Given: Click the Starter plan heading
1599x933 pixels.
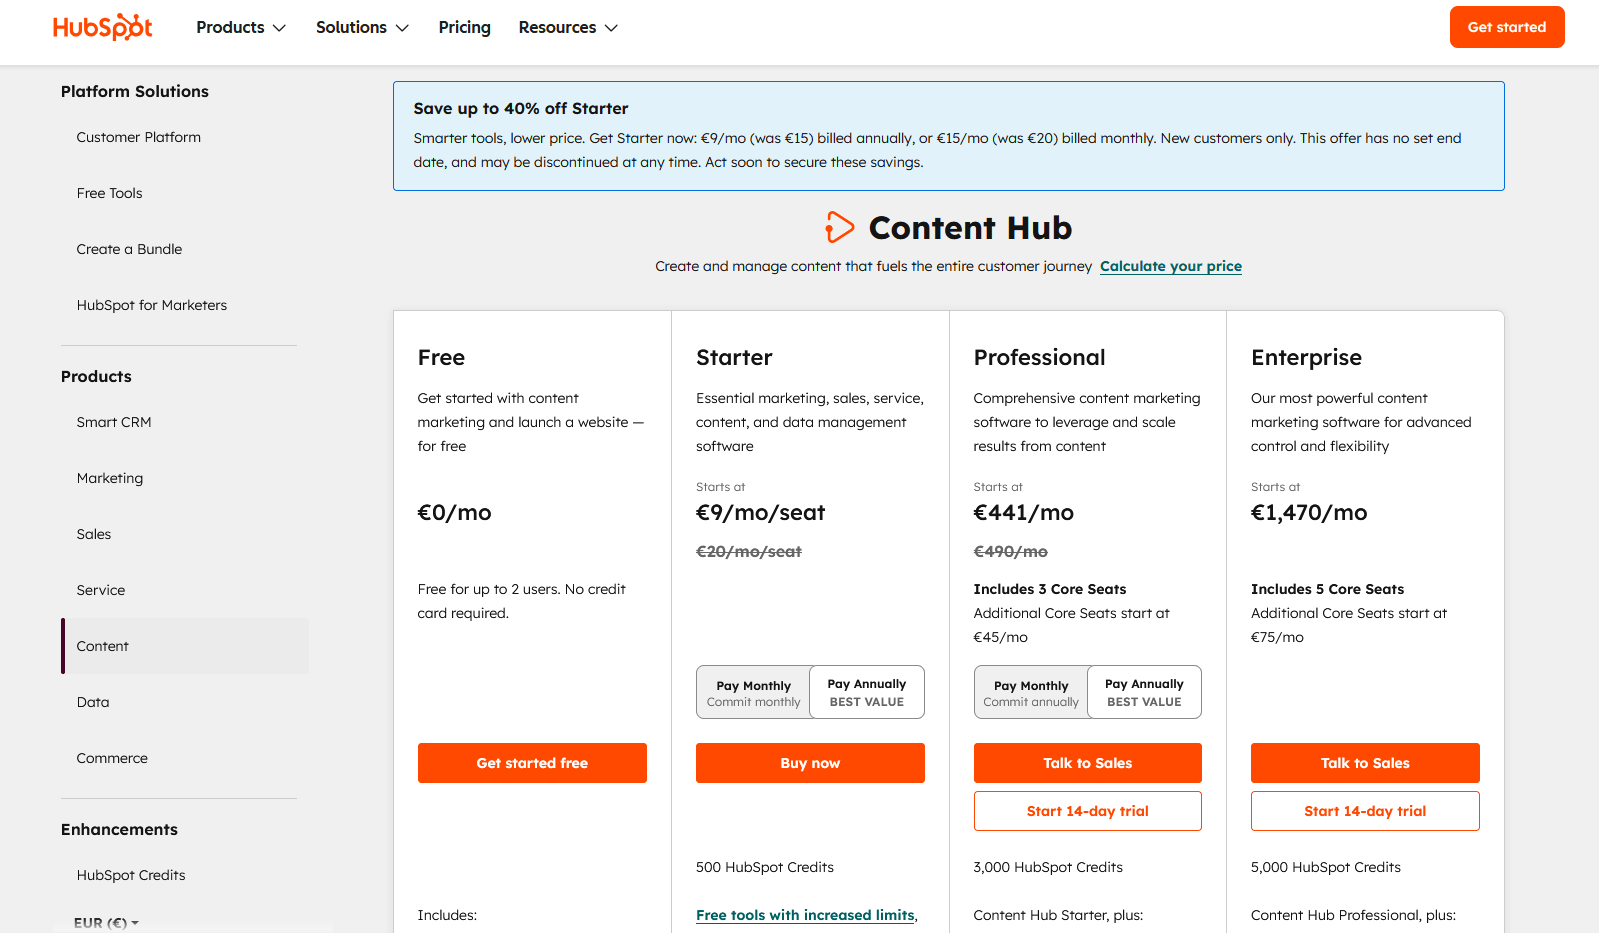Looking at the screenshot, I should point(734,357).
